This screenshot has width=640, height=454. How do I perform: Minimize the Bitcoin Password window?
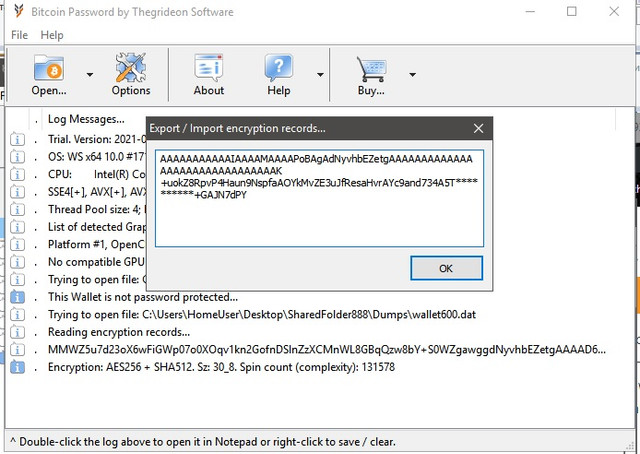[x=530, y=11]
